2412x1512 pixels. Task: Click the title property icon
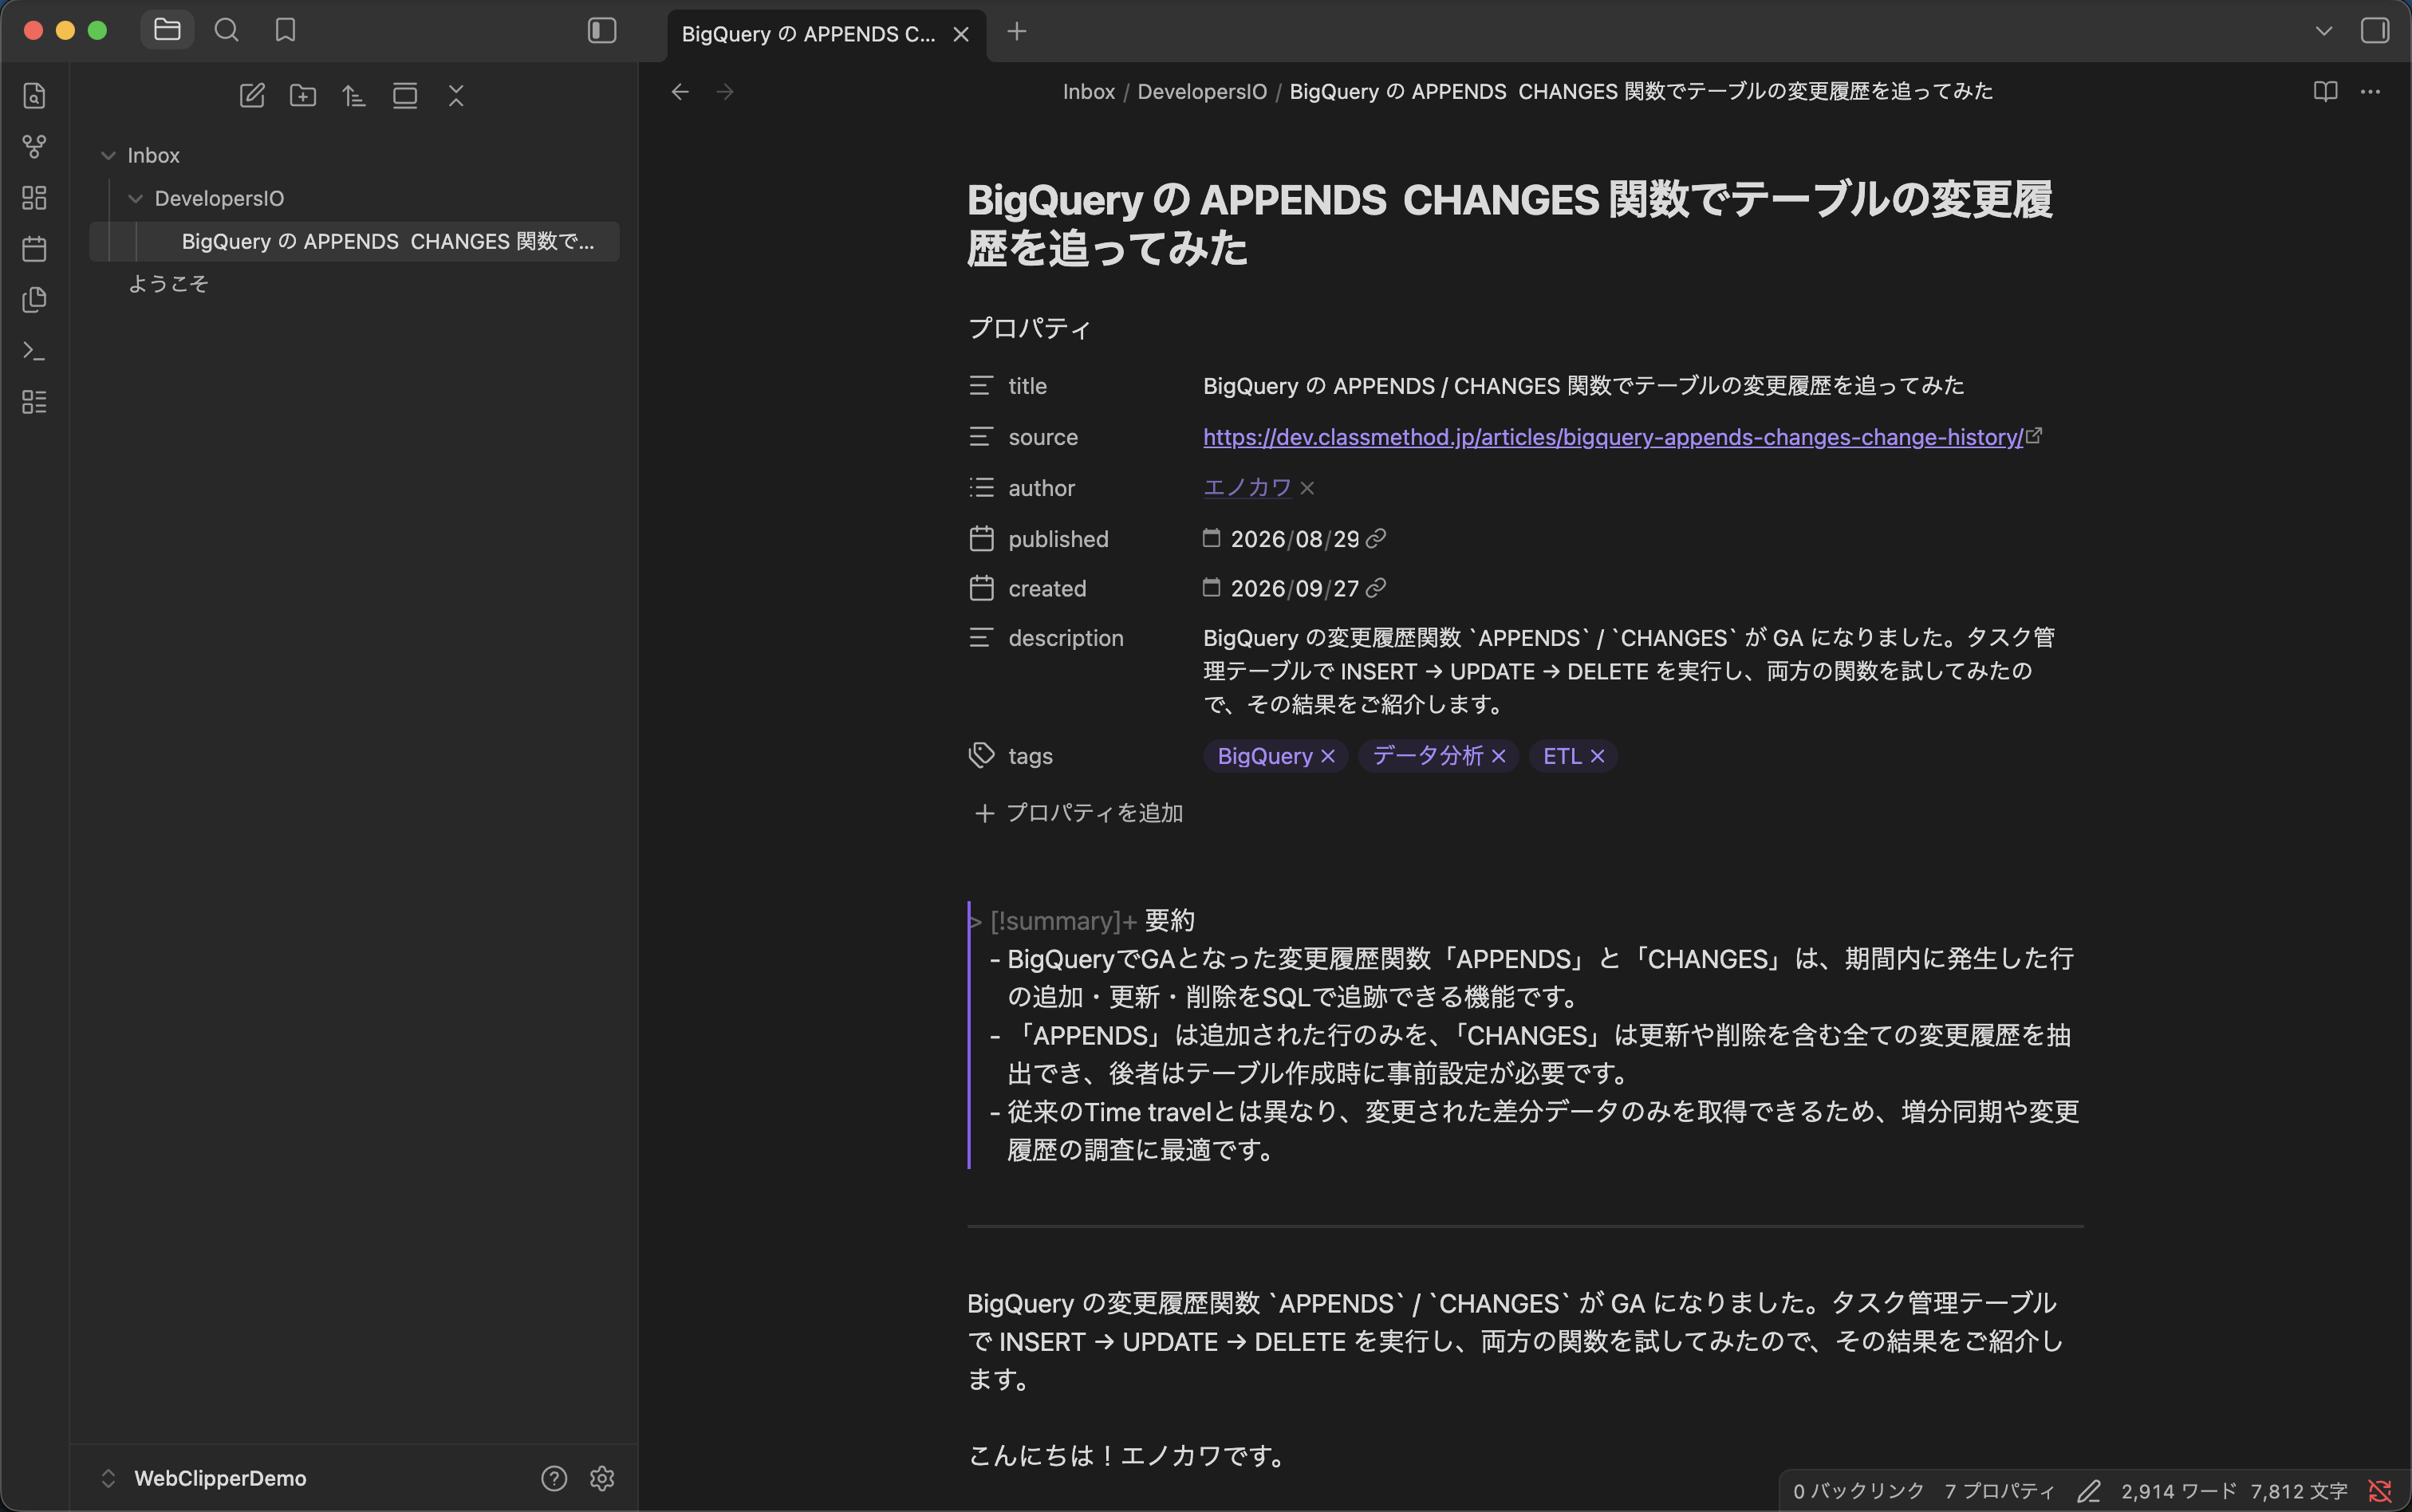981,386
